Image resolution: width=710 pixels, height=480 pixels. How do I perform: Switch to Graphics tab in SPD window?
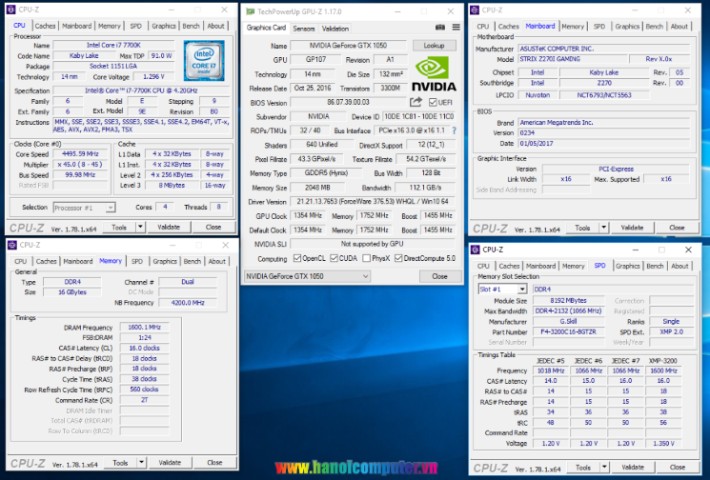pos(628,266)
